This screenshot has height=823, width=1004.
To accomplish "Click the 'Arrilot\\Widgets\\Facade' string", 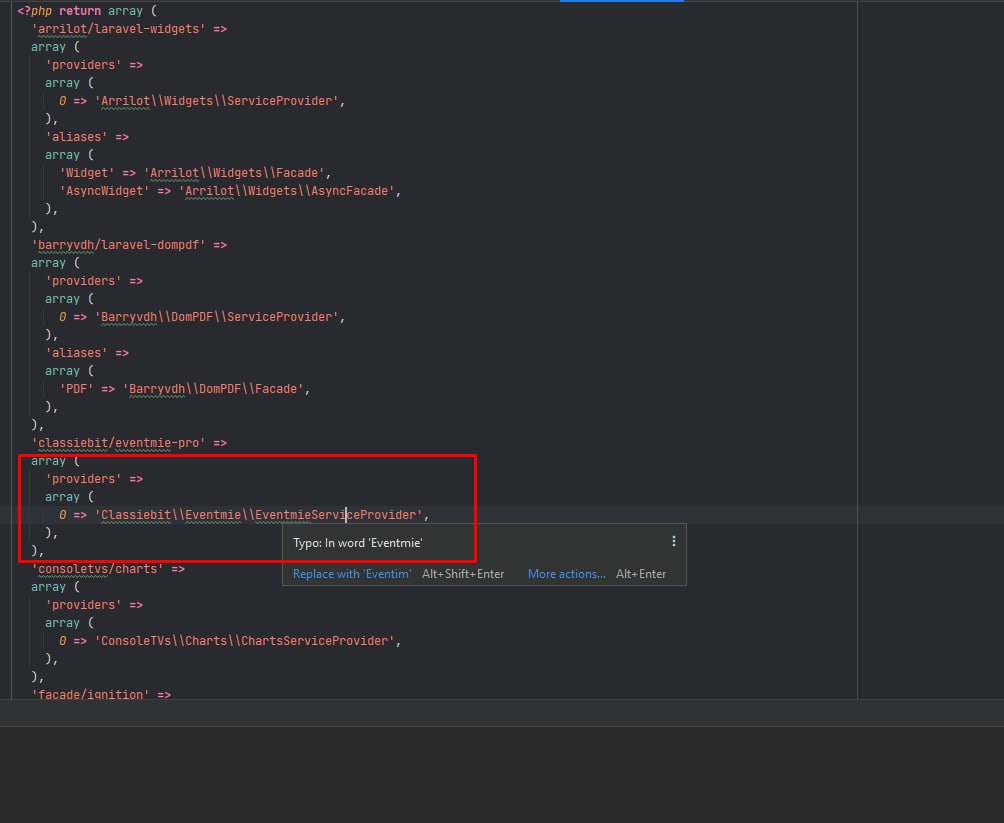I will 234,173.
